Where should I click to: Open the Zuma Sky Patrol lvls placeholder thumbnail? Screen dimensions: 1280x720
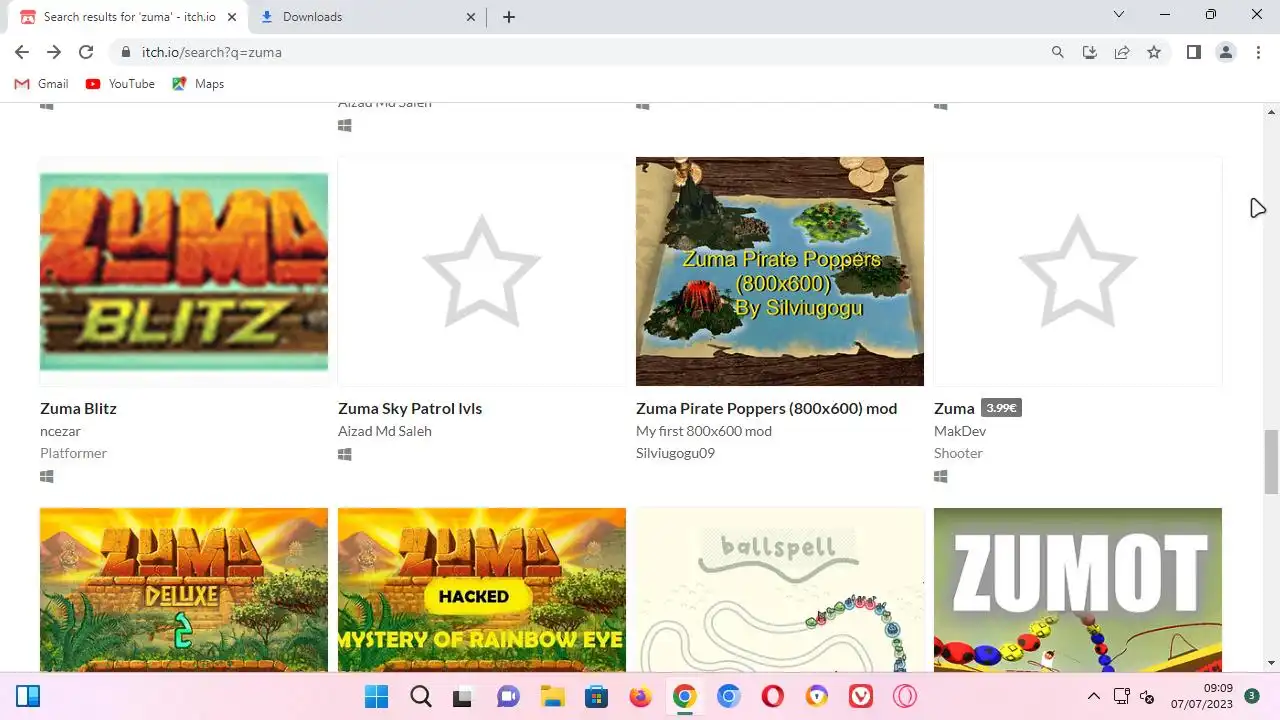[x=482, y=271]
